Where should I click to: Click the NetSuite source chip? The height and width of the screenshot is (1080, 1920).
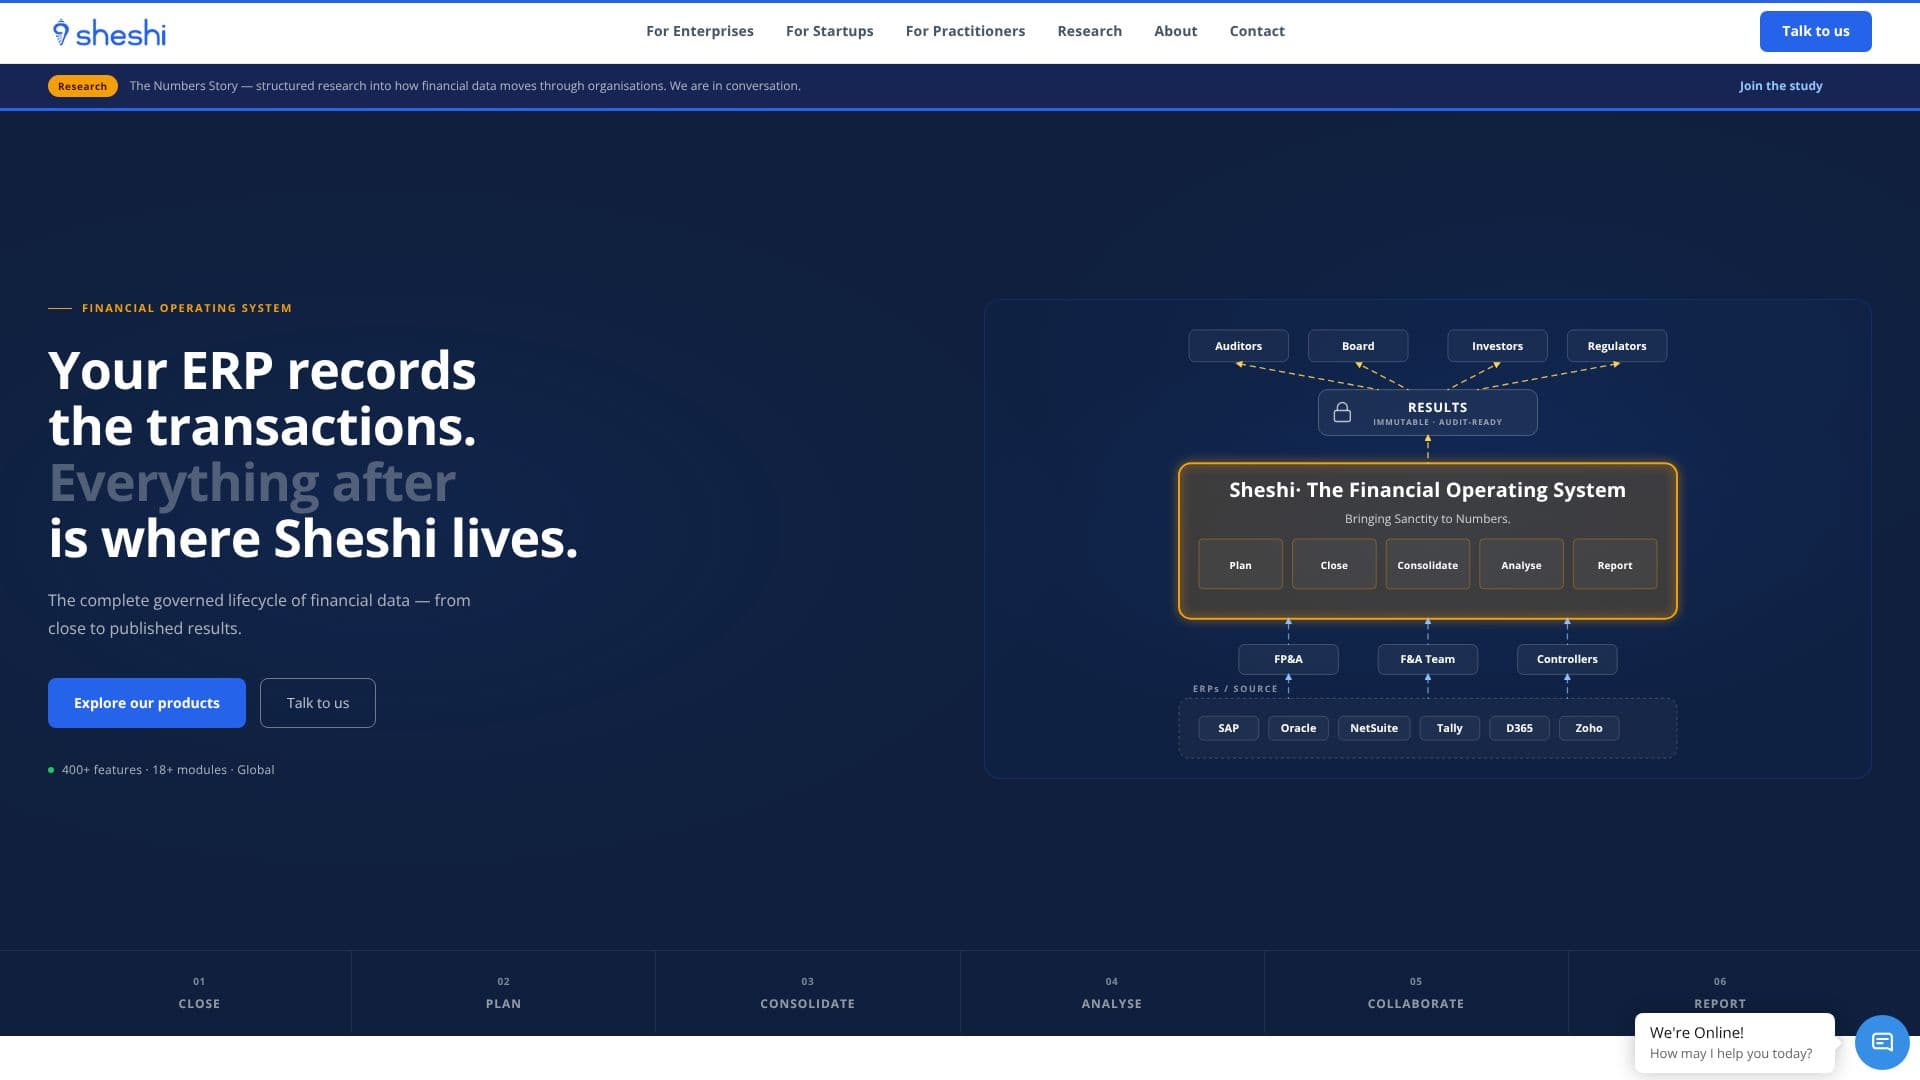(1374, 728)
